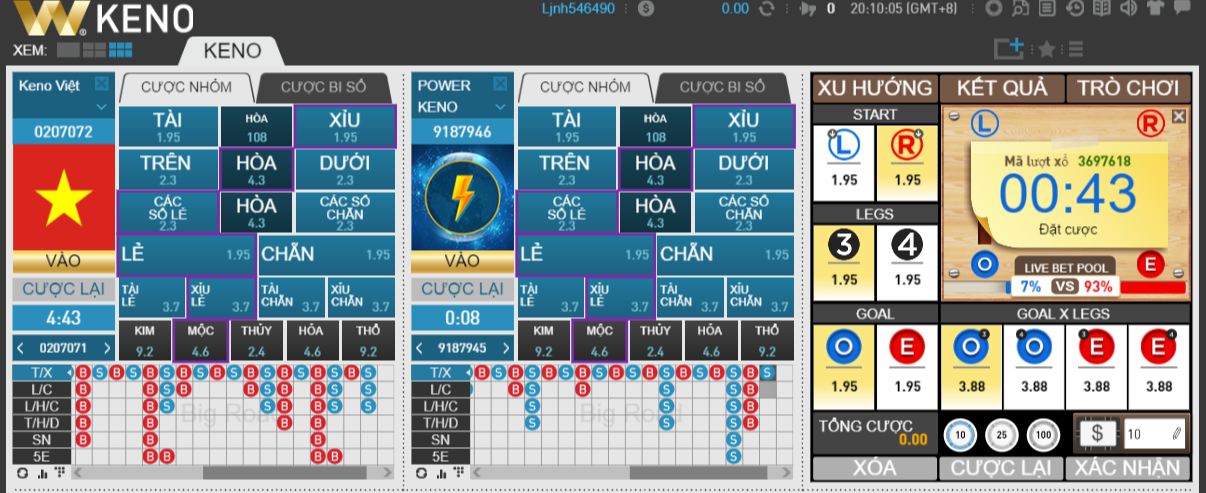
Task: Select the 25 chip
Action: coord(1000,434)
